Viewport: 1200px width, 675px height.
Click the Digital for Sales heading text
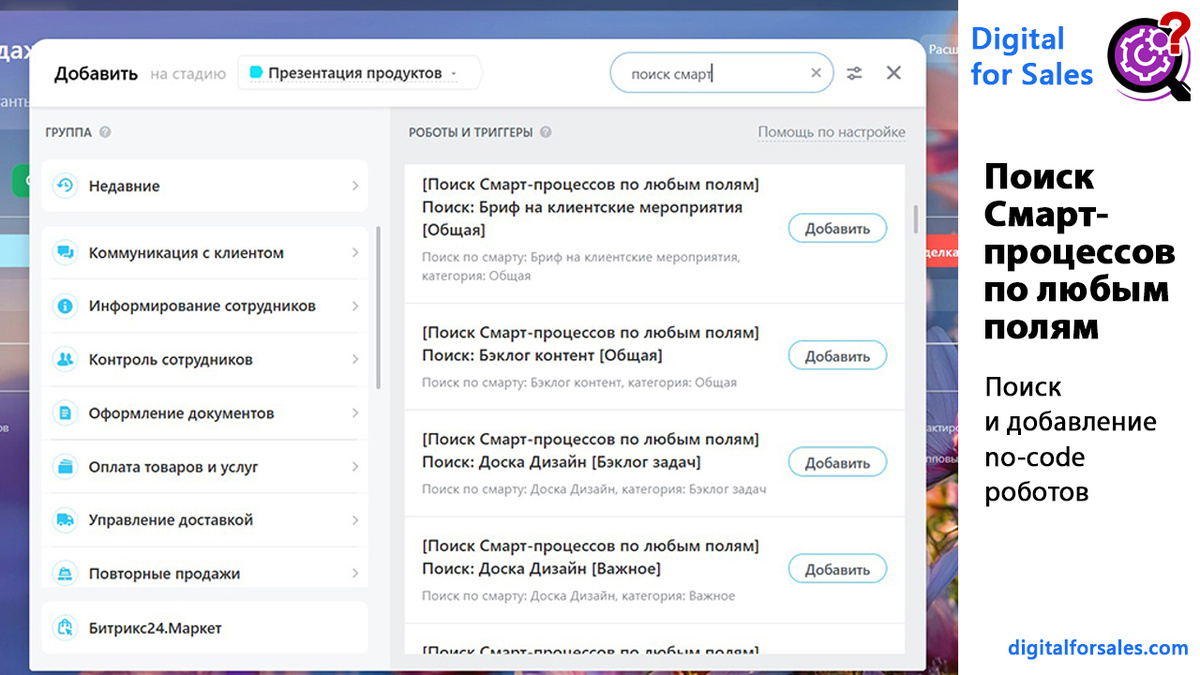pyautogui.click(x=1032, y=56)
